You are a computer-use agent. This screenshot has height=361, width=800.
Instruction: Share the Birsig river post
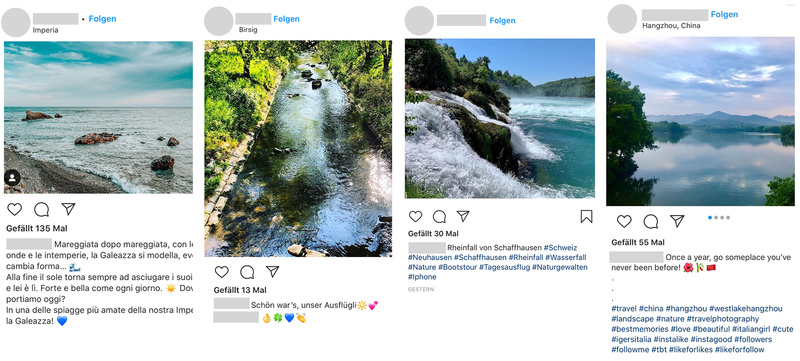pos(273,271)
